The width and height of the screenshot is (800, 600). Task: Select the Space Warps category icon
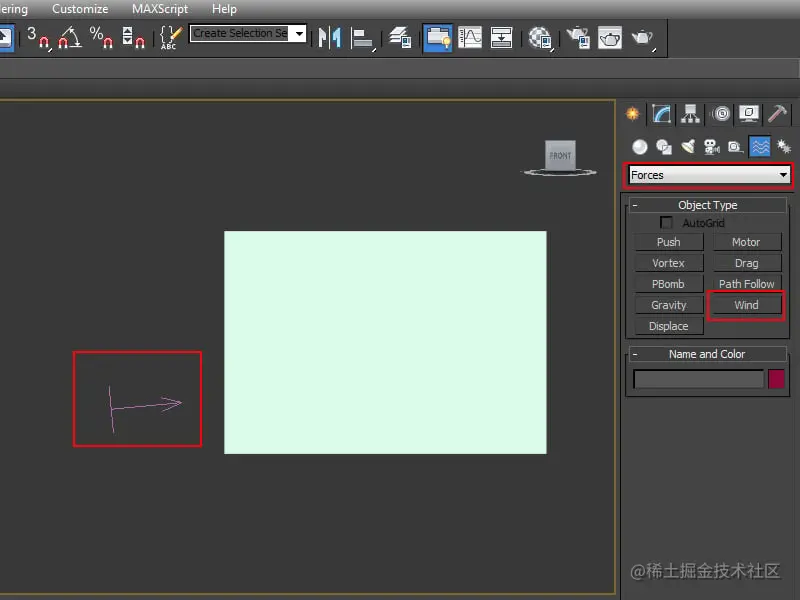(x=760, y=147)
